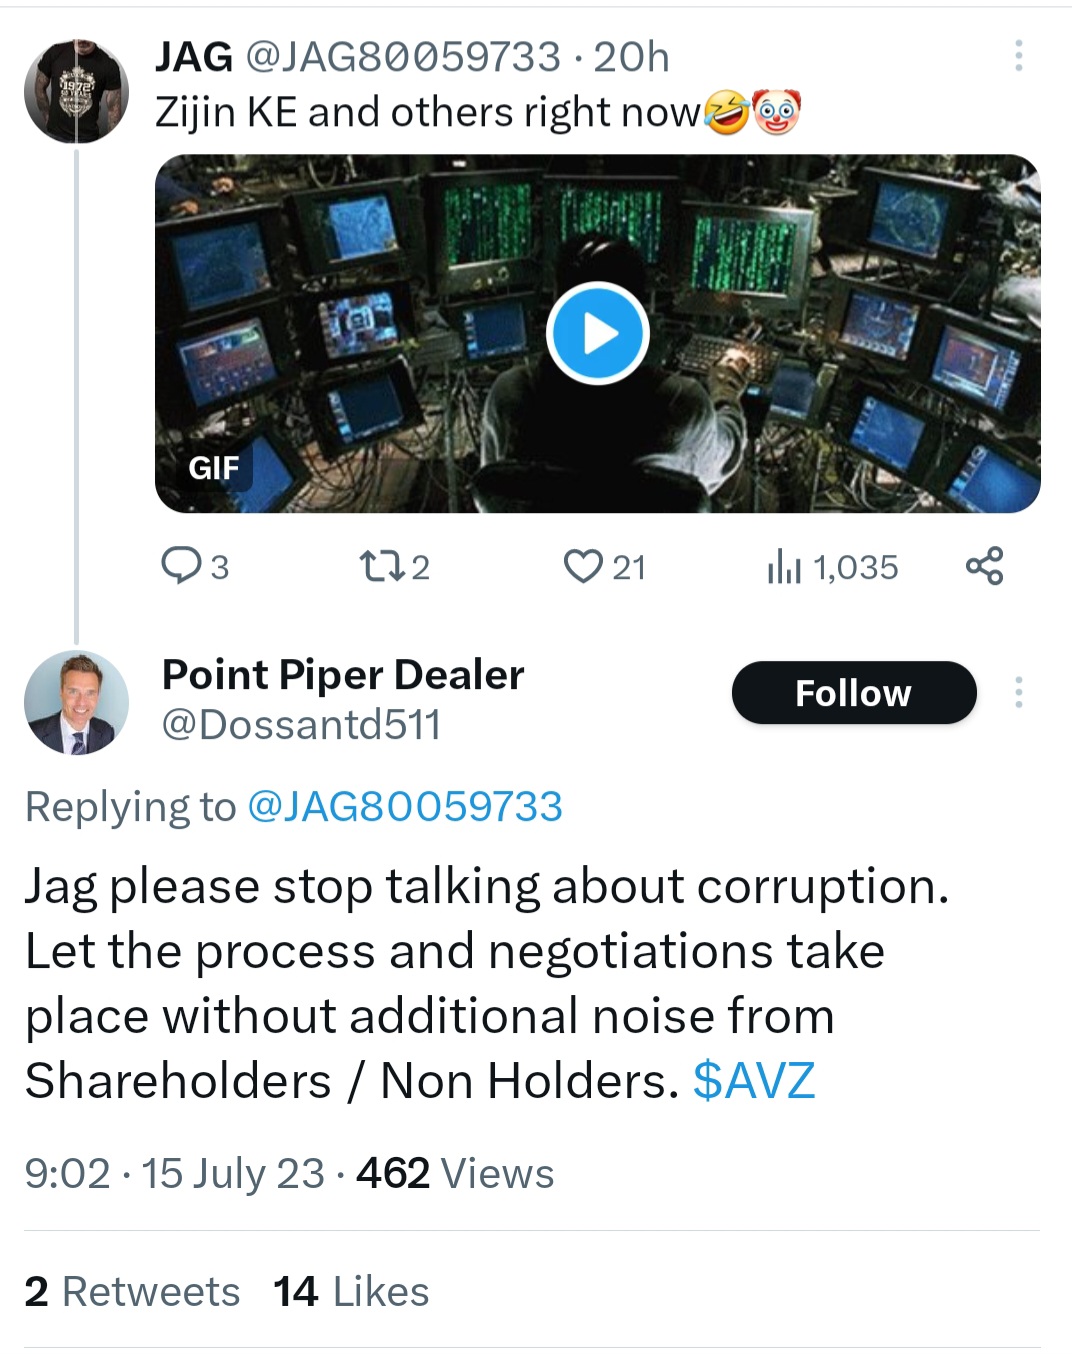Play the GIF in JAG's tweet
Screen dimensions: 1072x1354
[598, 334]
